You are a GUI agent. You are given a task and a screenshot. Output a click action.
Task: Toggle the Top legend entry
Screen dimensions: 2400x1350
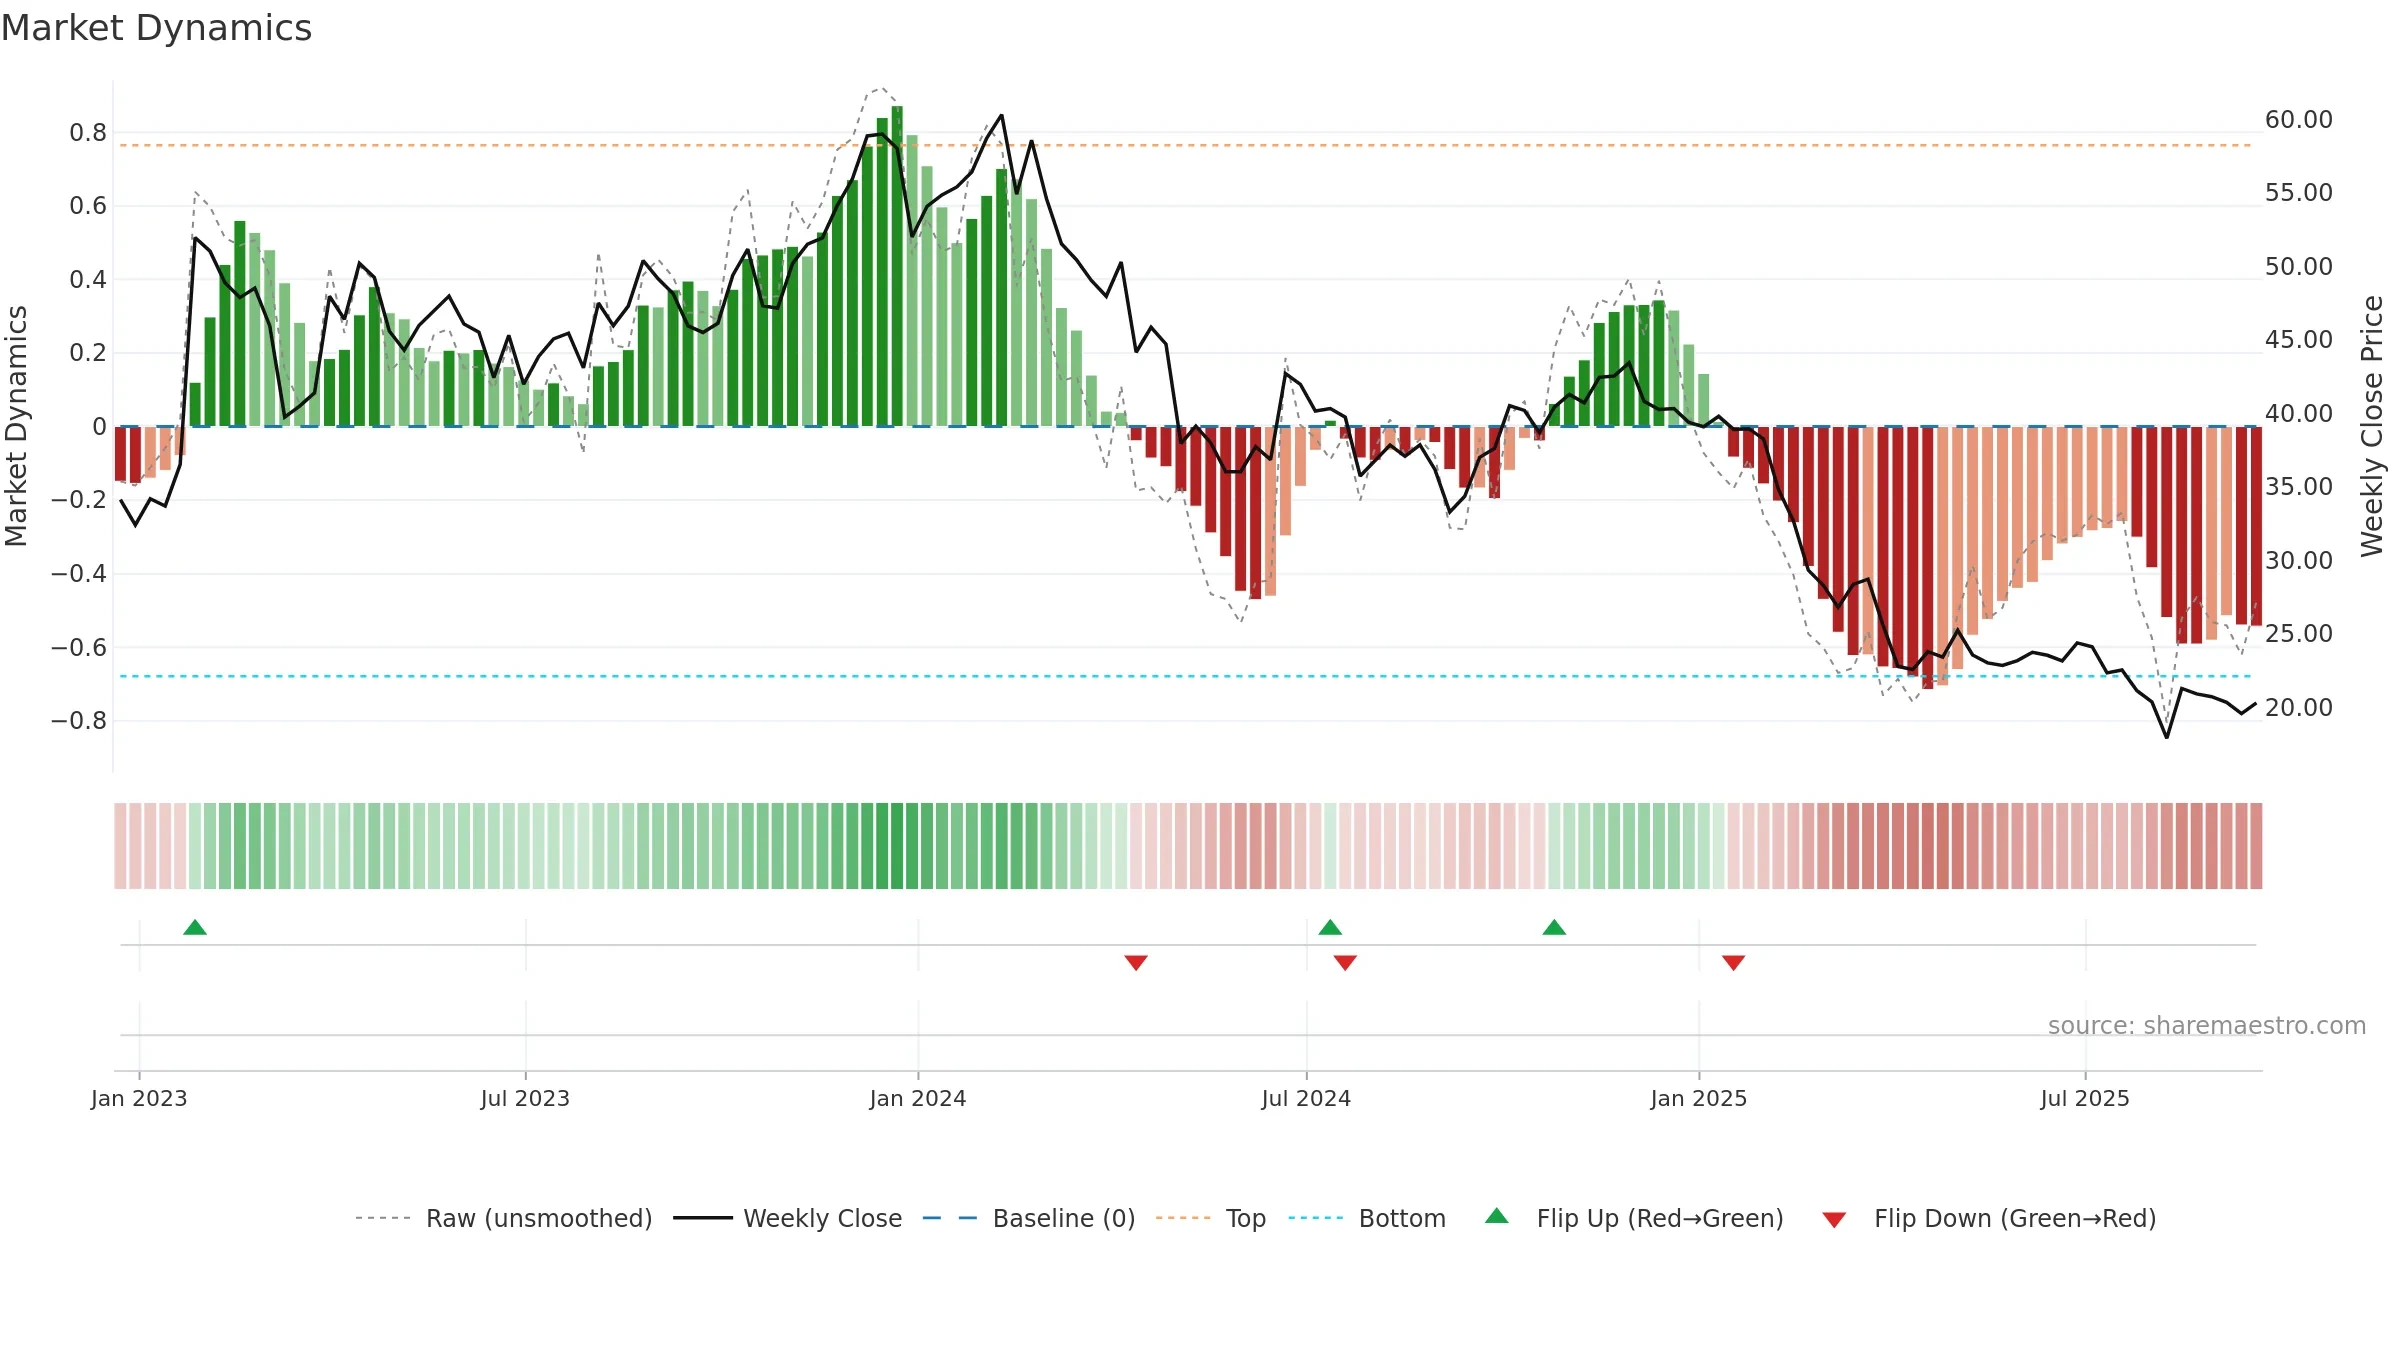(1211, 1218)
